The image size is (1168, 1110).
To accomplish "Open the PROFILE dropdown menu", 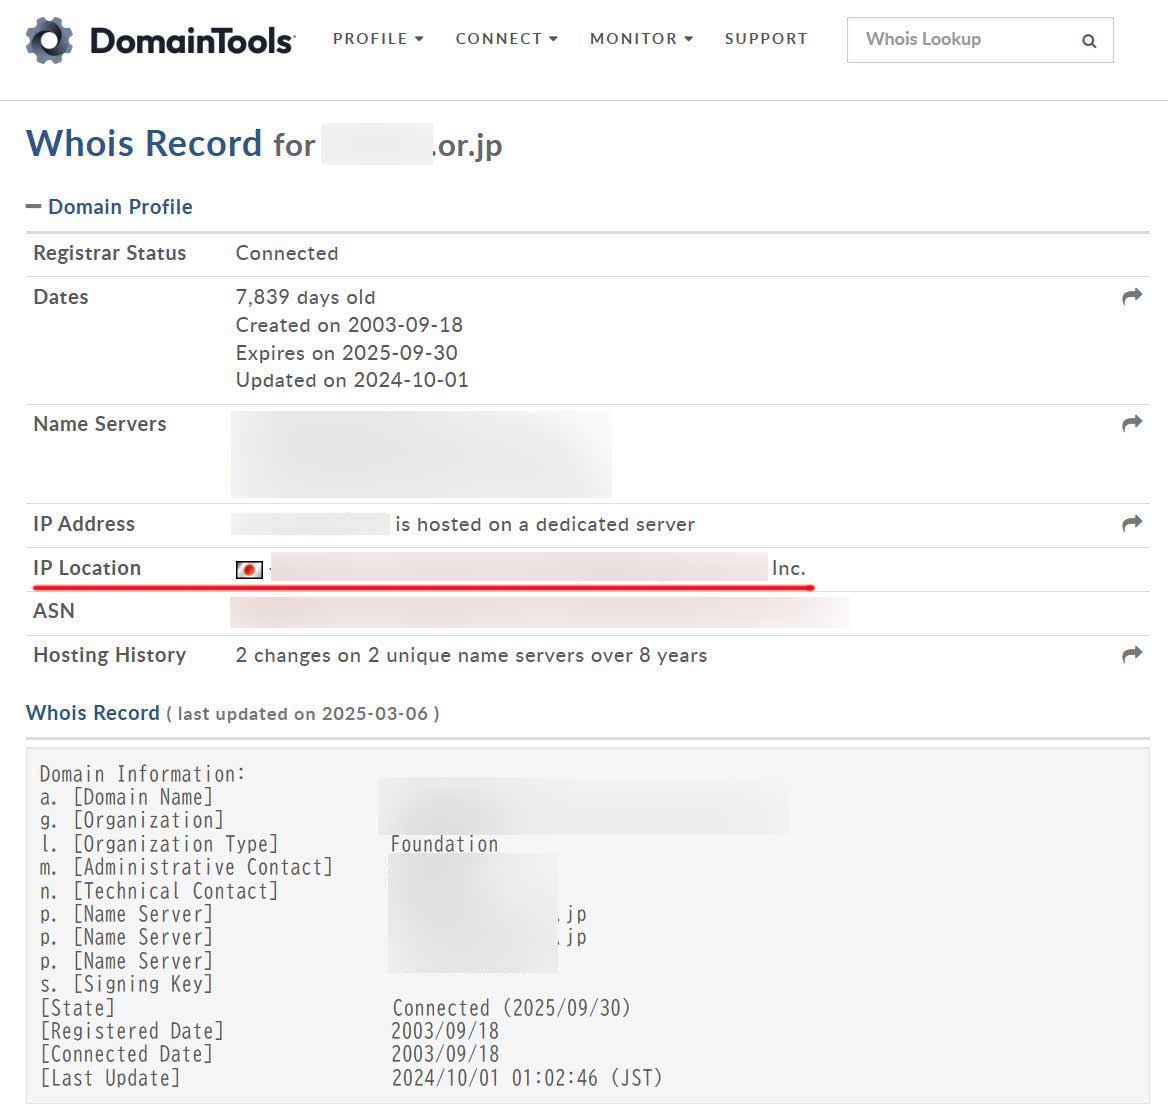I will (x=378, y=39).
